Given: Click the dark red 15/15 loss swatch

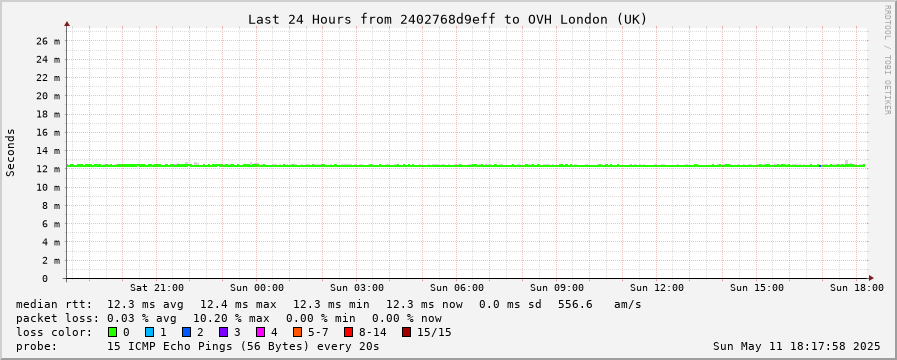Looking at the screenshot, I should (x=406, y=332).
